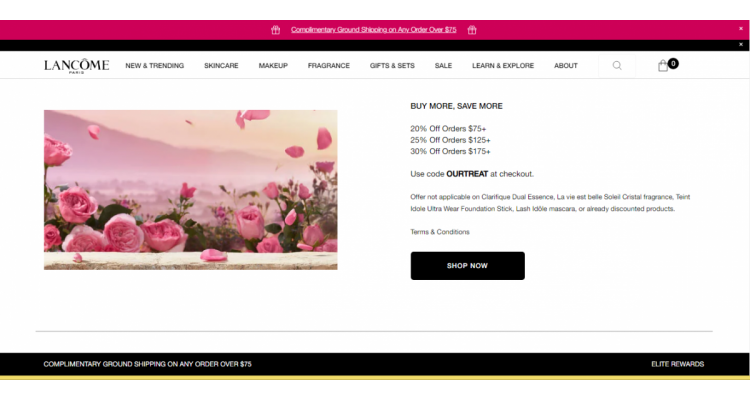Open the Gifts & Sets menu
The image size is (750, 400).
pyautogui.click(x=392, y=66)
